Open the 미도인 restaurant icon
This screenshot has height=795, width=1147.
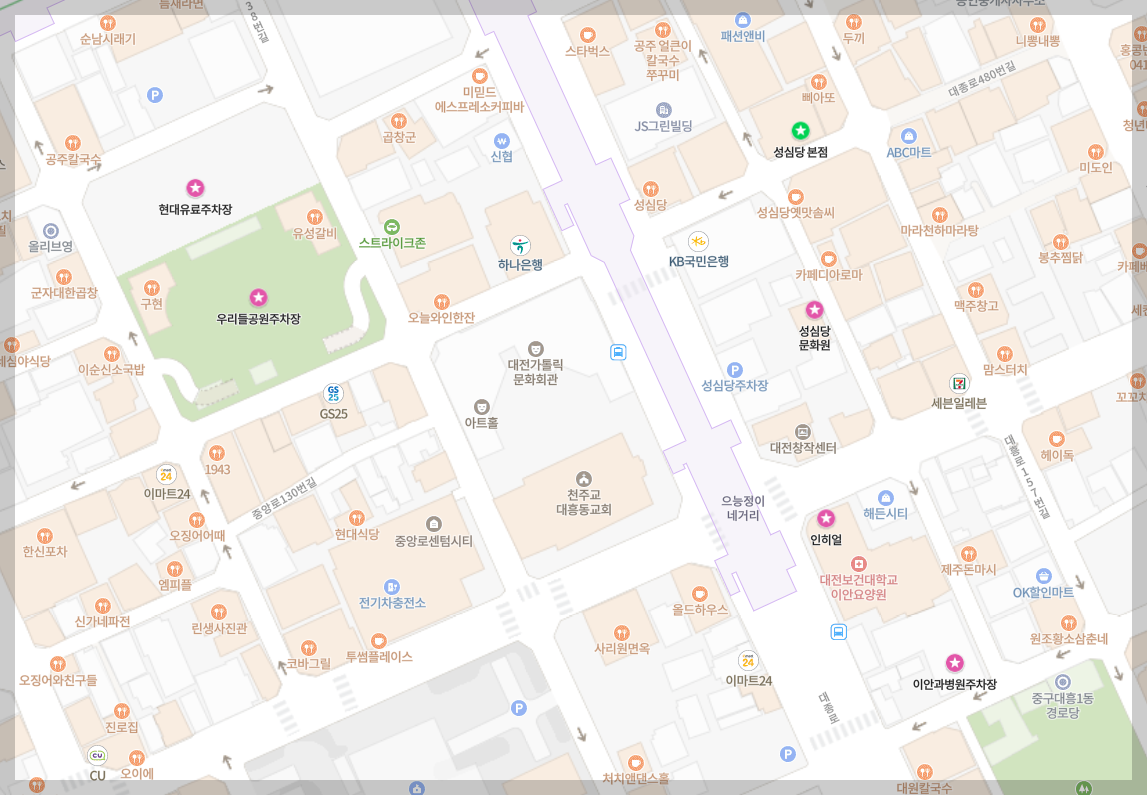pyautogui.click(x=1095, y=151)
